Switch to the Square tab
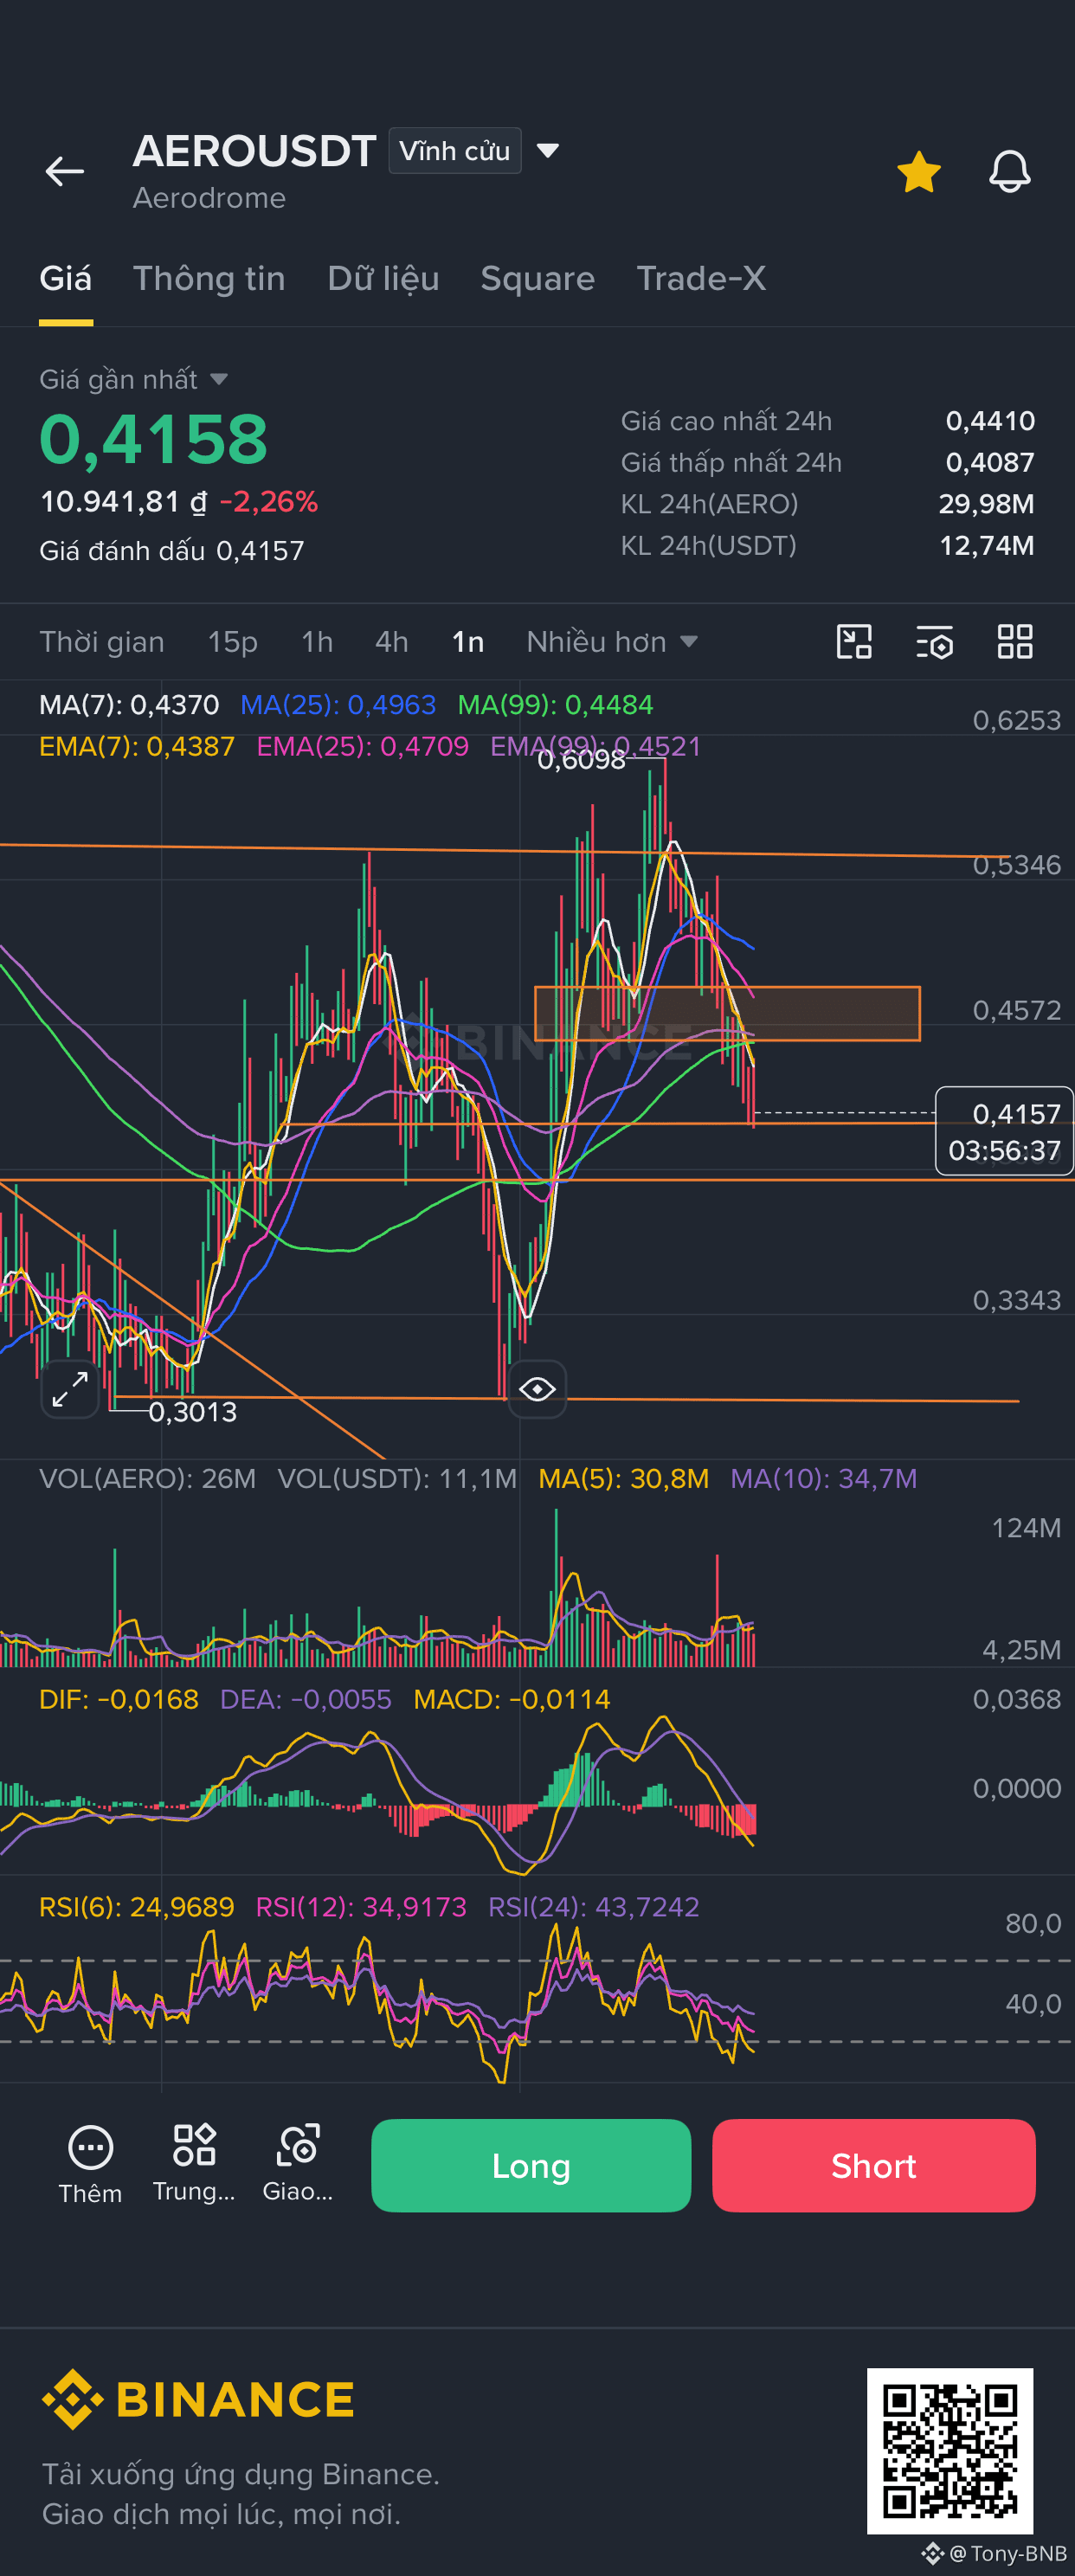Viewport: 1075px width, 2576px height. (x=537, y=278)
